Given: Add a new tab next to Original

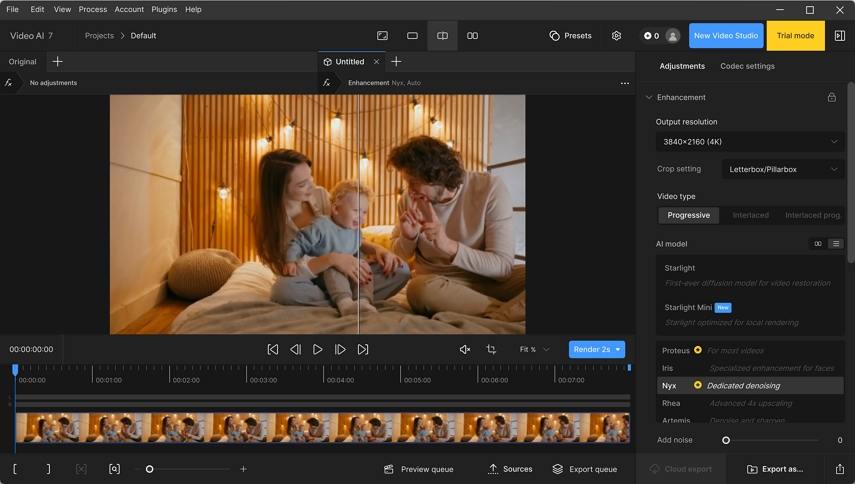Looking at the screenshot, I should pyautogui.click(x=57, y=62).
